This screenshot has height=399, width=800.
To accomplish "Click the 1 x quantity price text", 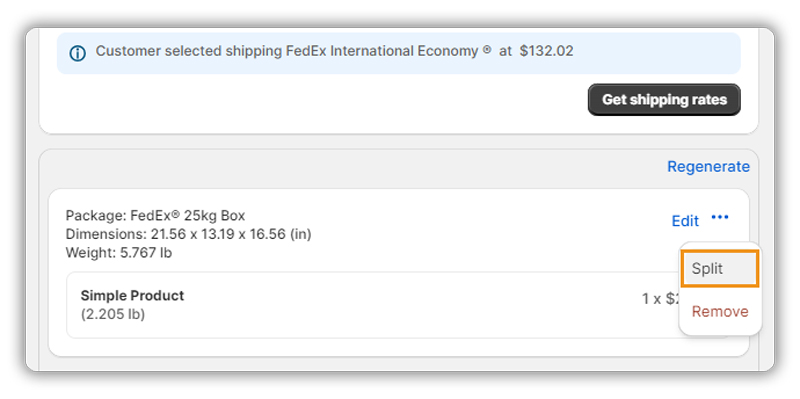I will [x=661, y=299].
